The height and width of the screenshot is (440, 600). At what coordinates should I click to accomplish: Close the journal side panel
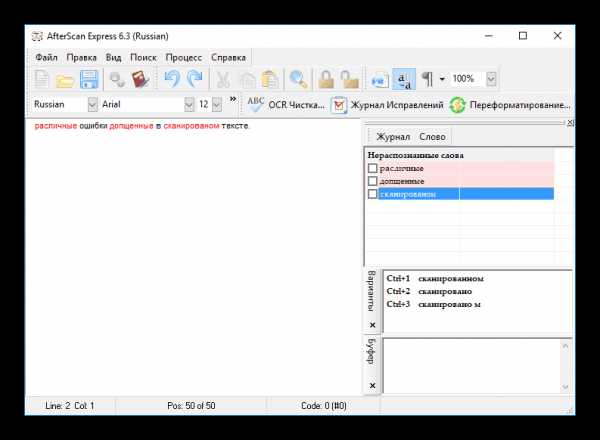[570, 122]
